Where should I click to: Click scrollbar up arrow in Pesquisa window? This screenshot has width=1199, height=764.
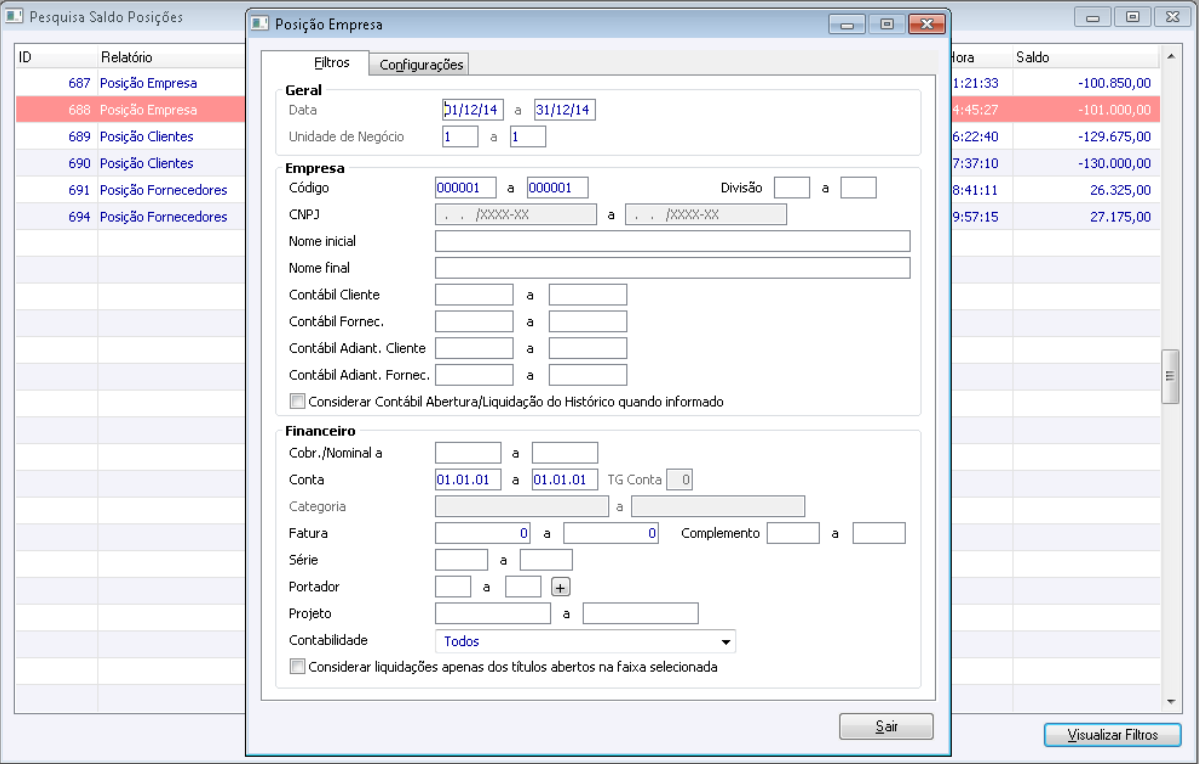1171,57
